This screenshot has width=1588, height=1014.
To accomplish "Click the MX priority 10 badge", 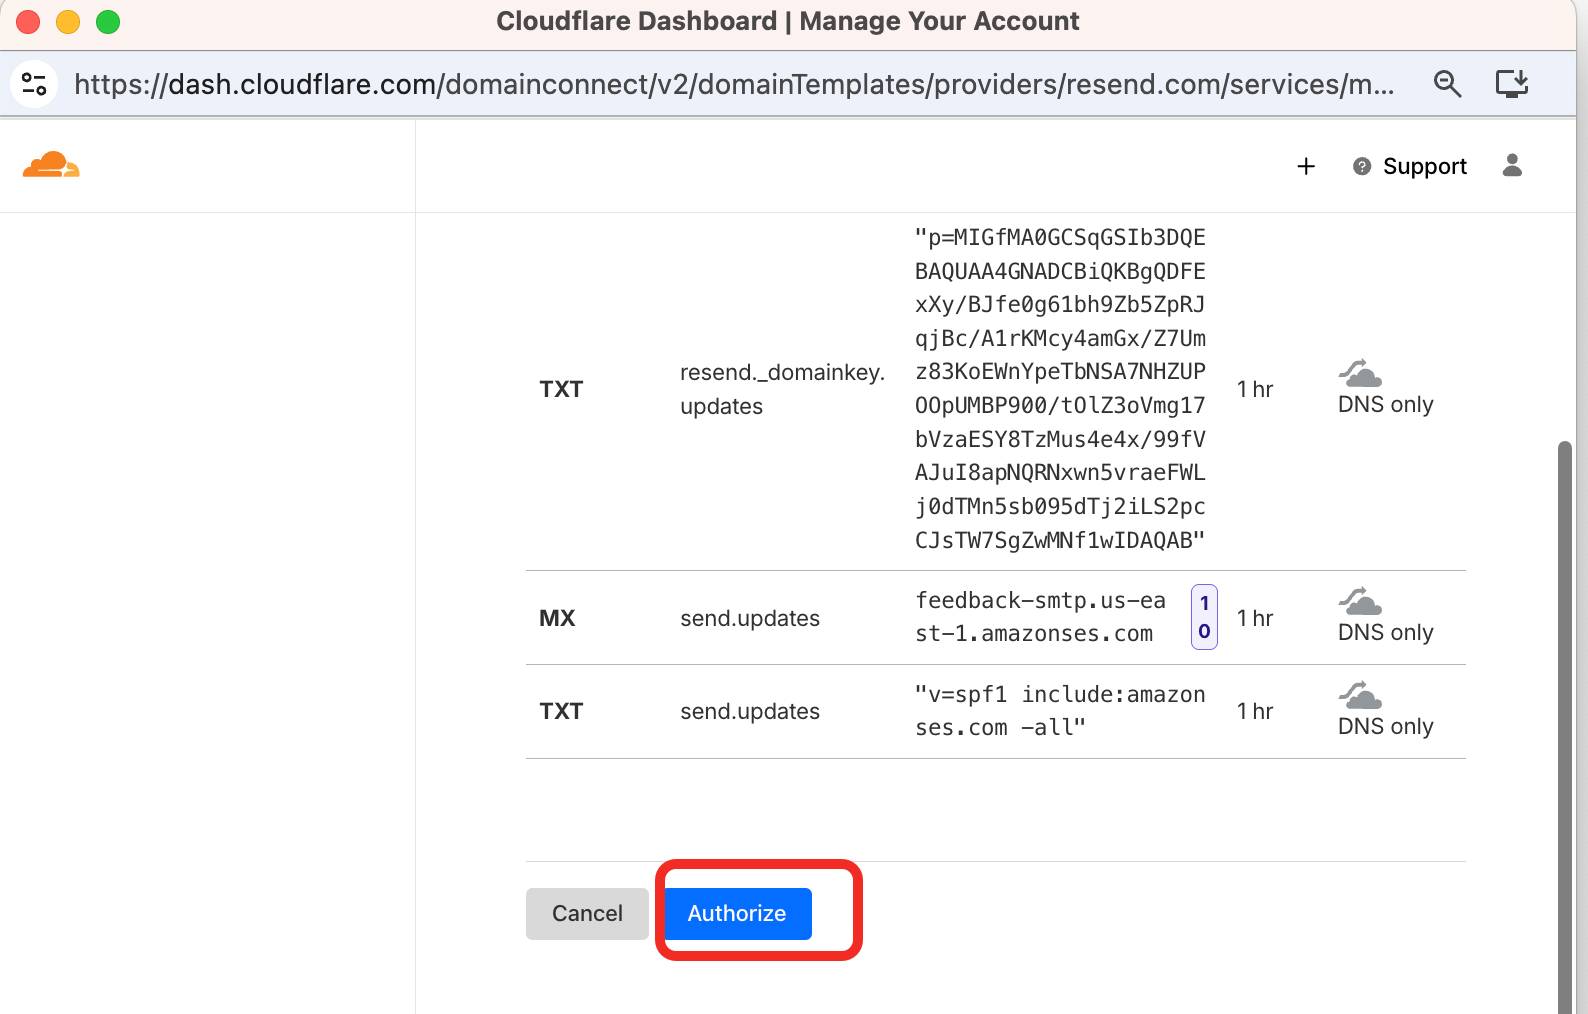I will point(1204,617).
